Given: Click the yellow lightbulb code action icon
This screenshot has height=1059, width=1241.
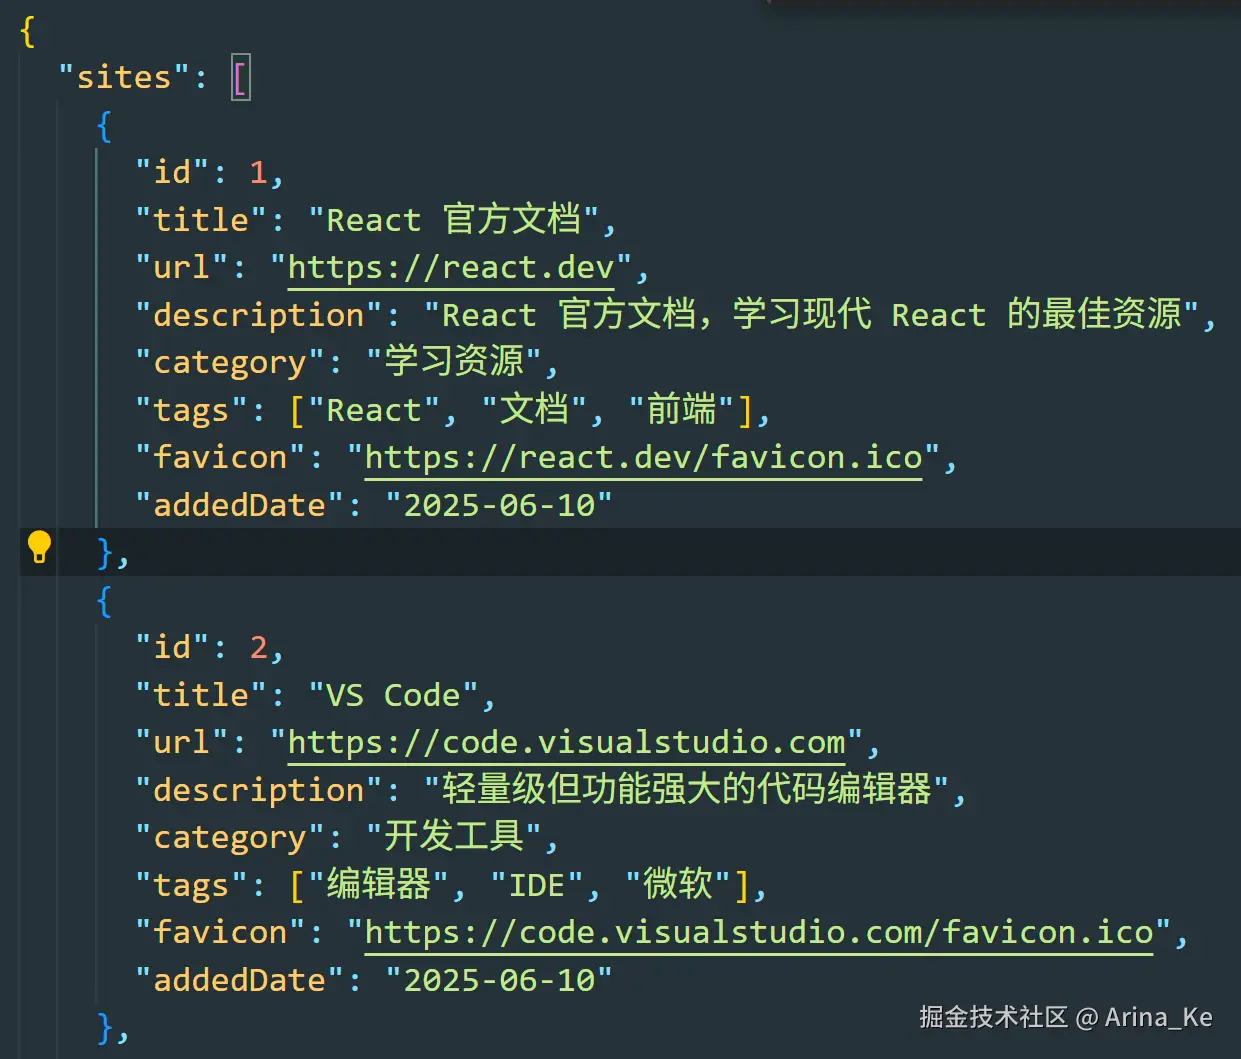Looking at the screenshot, I should point(39,548).
